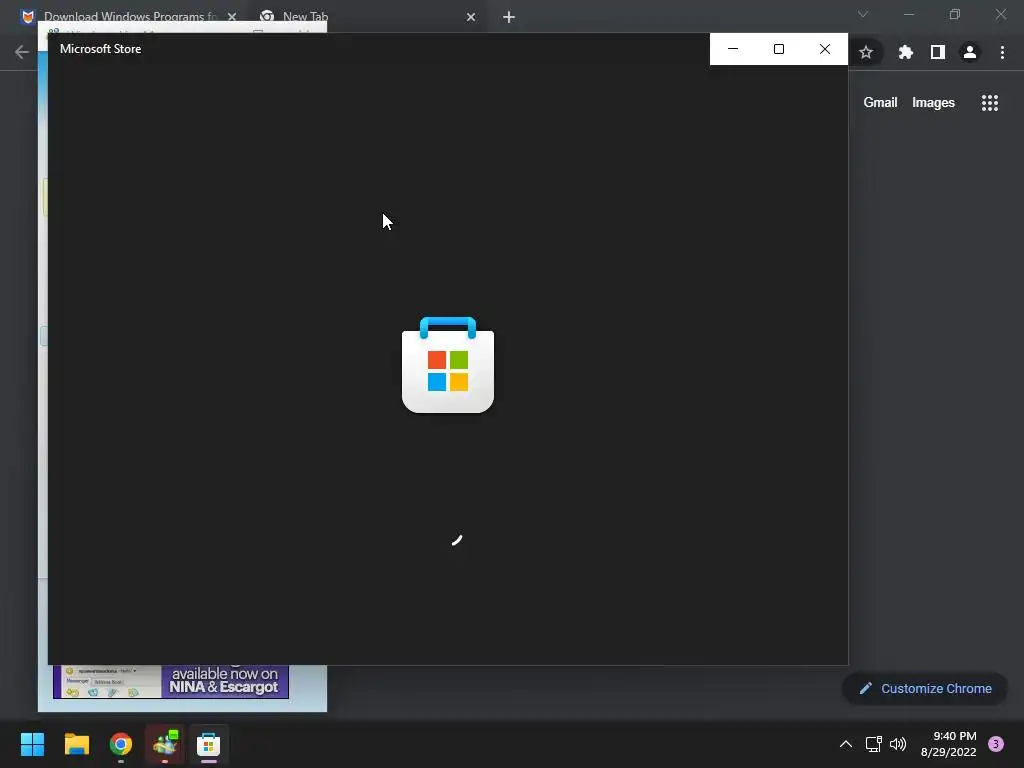Open Chrome tab search chevron
This screenshot has height=768, width=1024.
click(863, 14)
